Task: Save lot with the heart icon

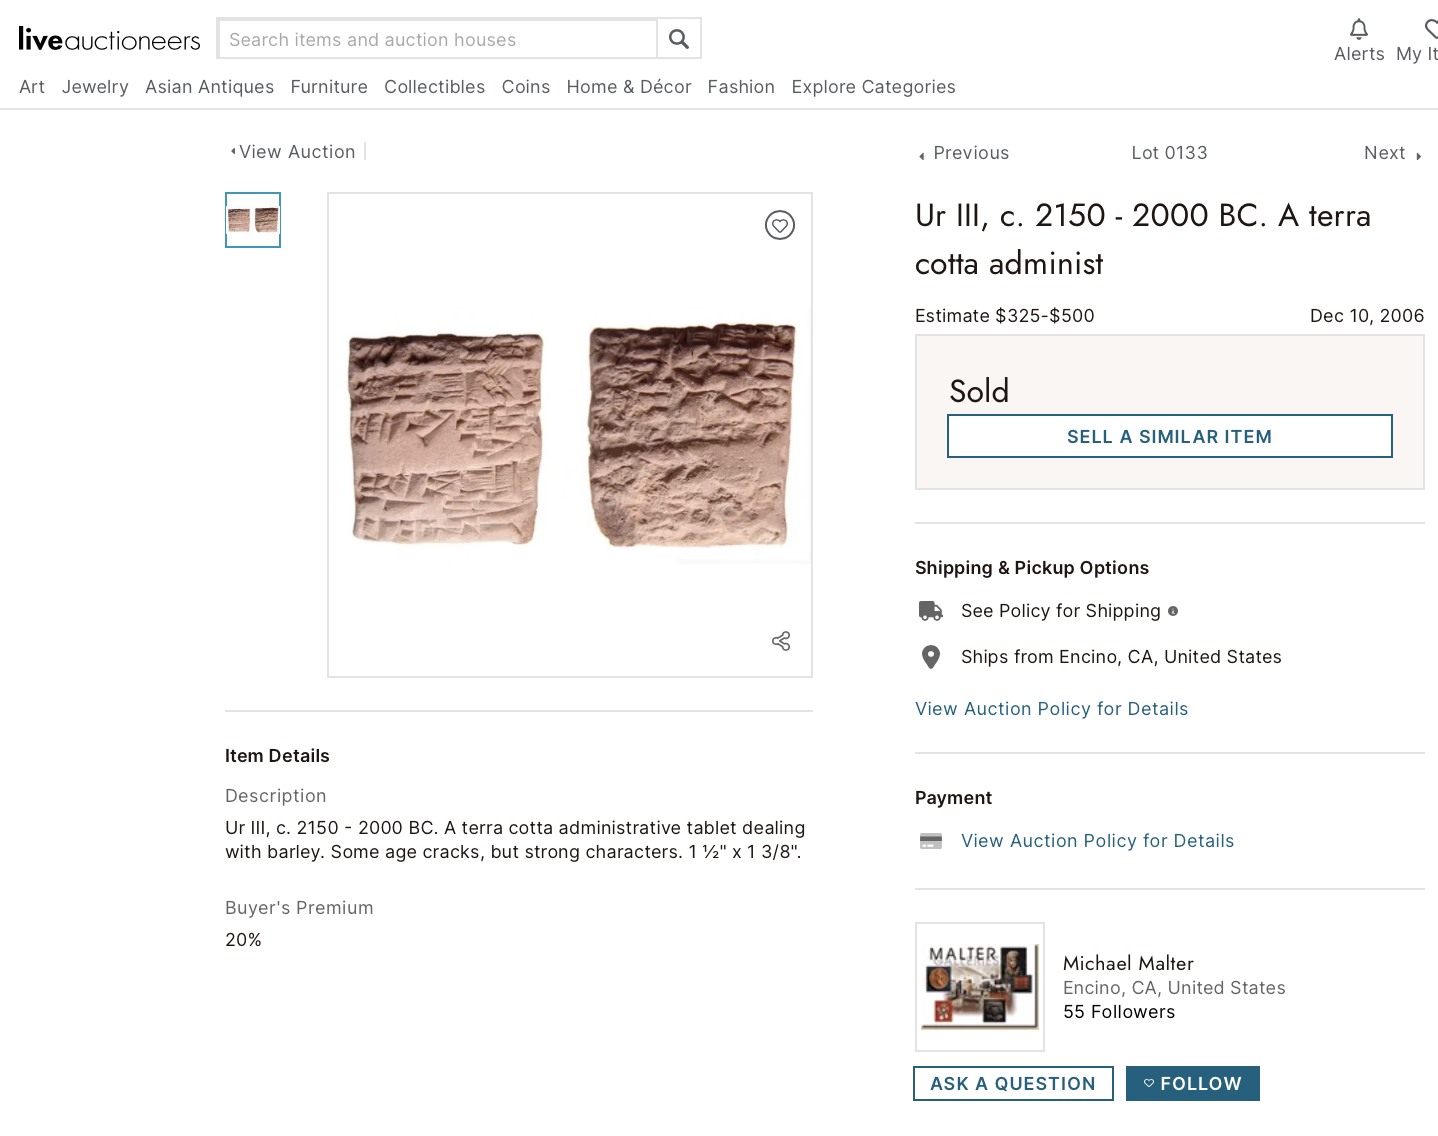Action: 780,225
